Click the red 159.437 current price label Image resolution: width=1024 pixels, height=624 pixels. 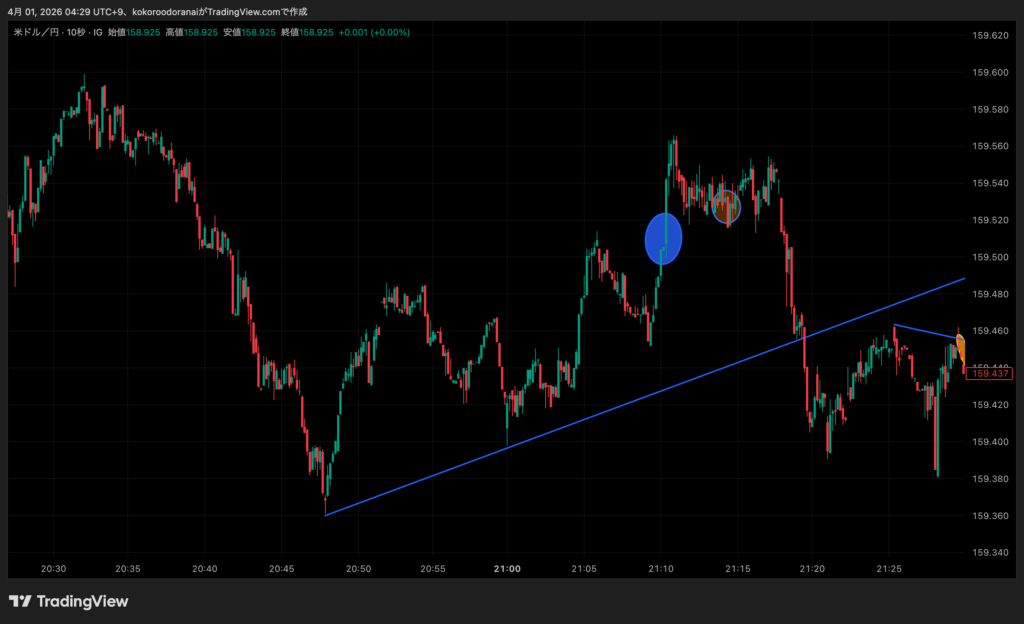point(990,373)
